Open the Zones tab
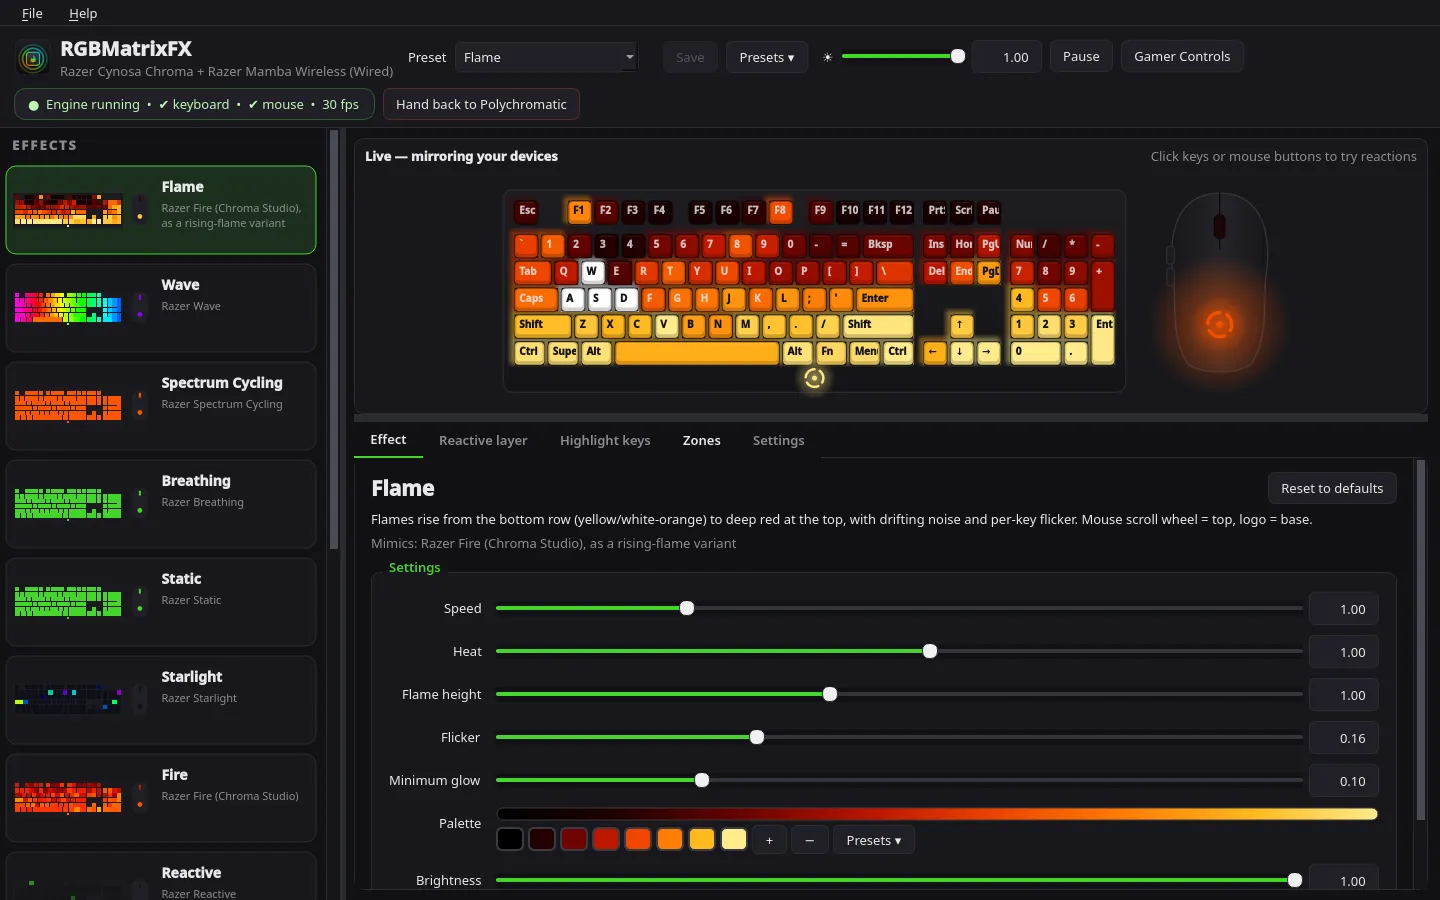Viewport: 1440px width, 900px height. [x=702, y=440]
